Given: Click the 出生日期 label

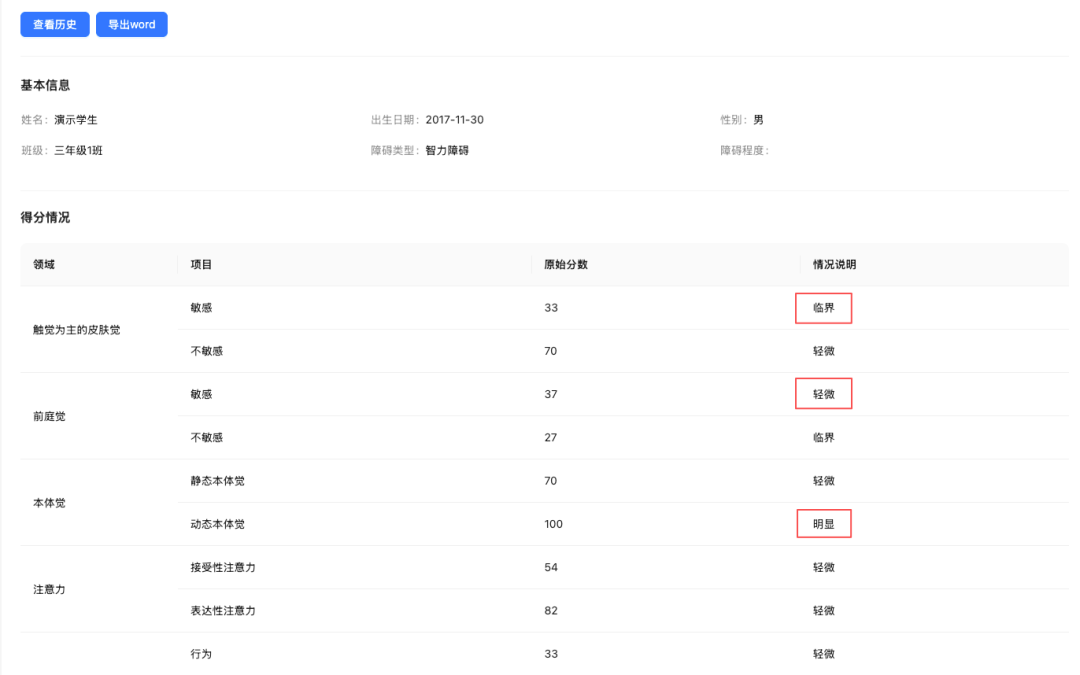Looking at the screenshot, I should [x=395, y=120].
